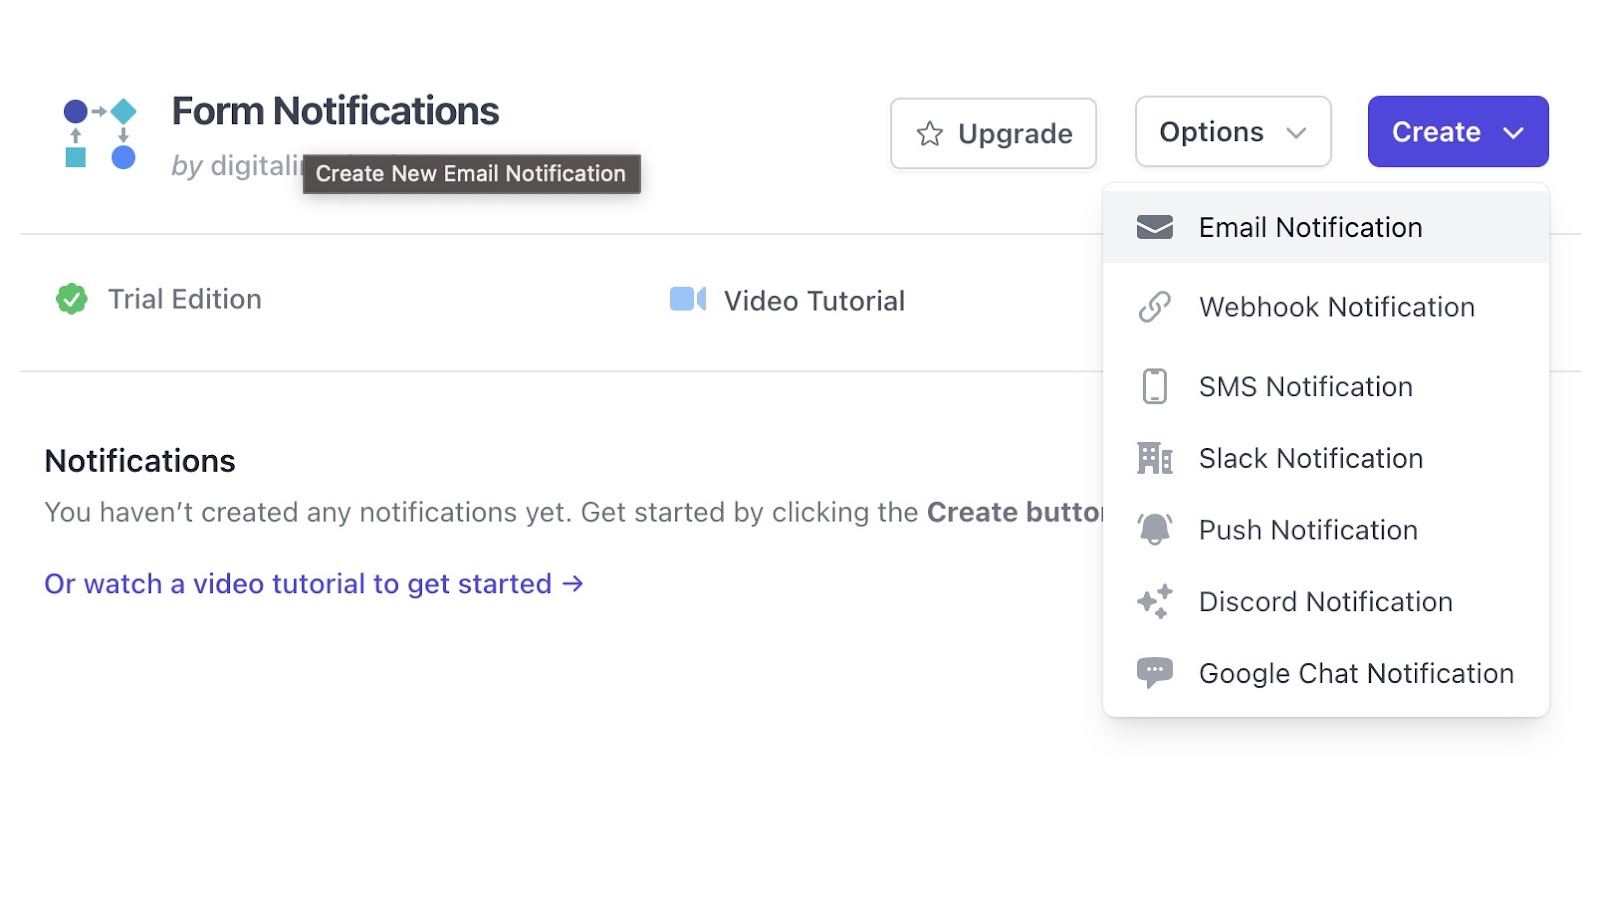Click the video camera icon
The height and width of the screenshot is (900, 1600).
coord(687,299)
